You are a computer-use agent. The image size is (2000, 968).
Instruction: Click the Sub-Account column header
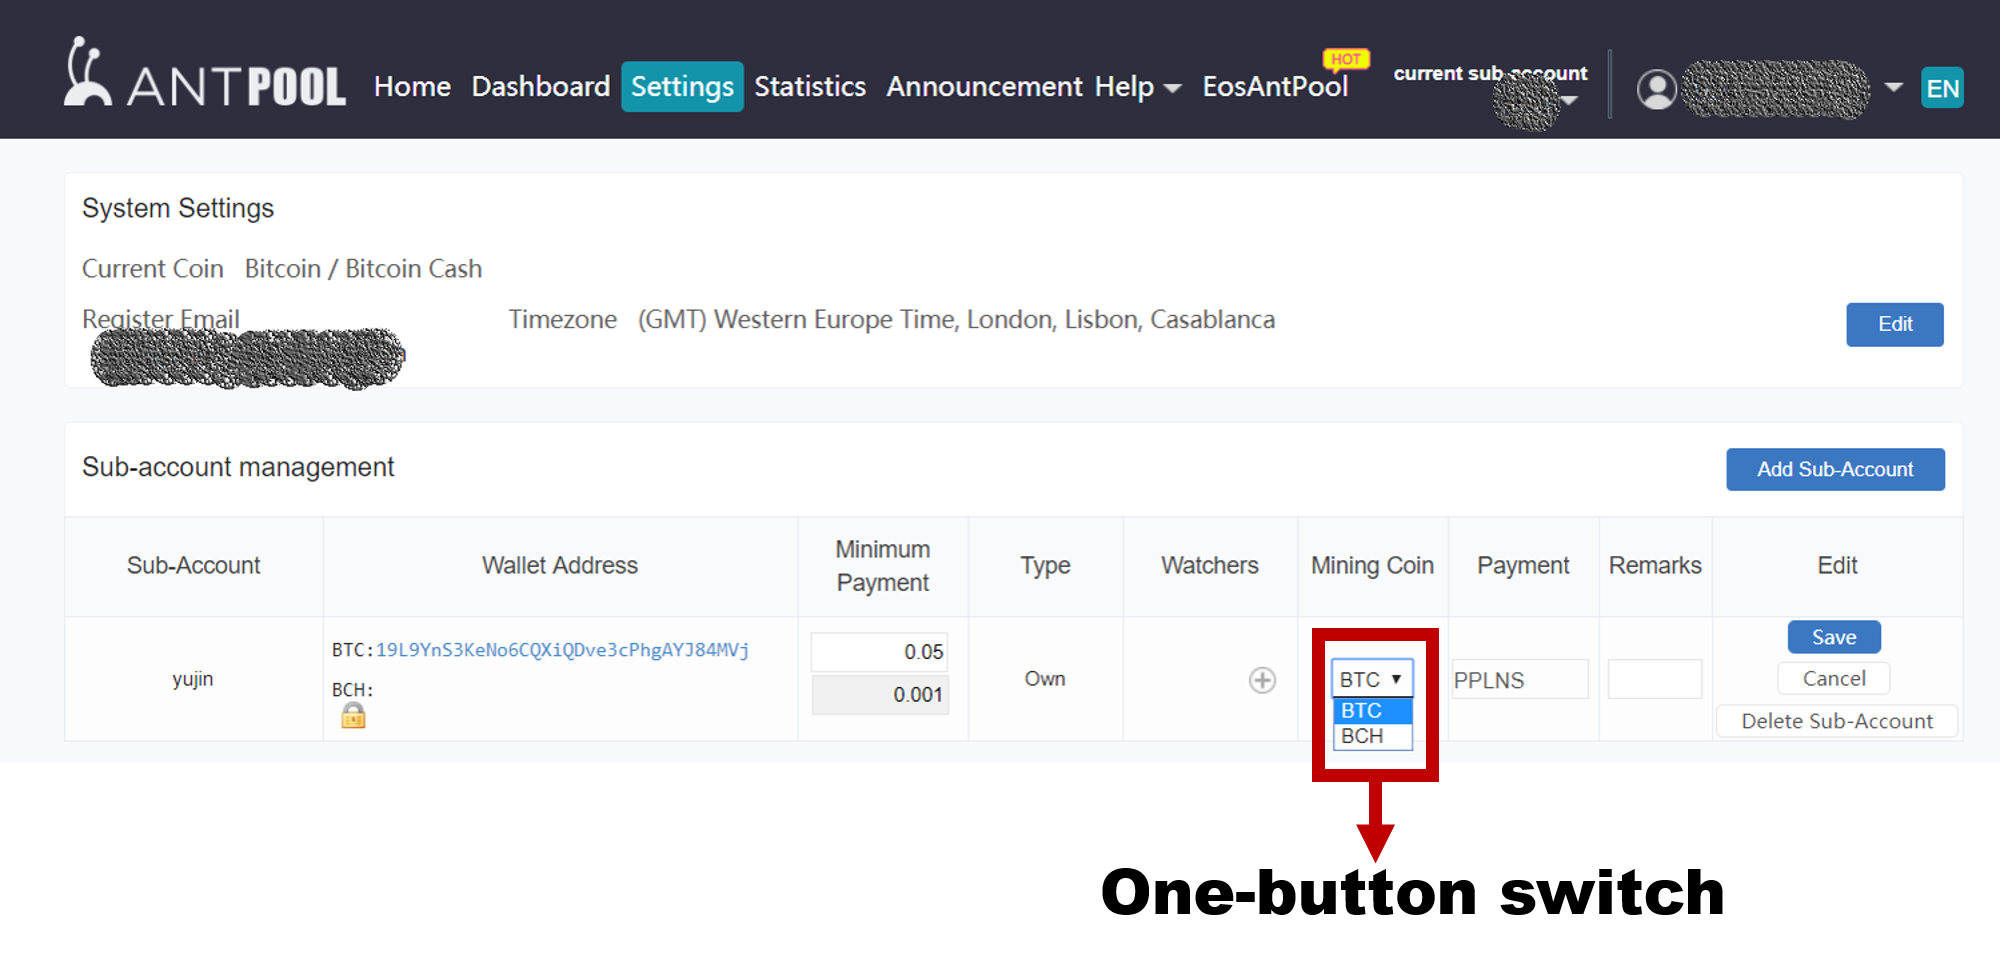pos(193,566)
